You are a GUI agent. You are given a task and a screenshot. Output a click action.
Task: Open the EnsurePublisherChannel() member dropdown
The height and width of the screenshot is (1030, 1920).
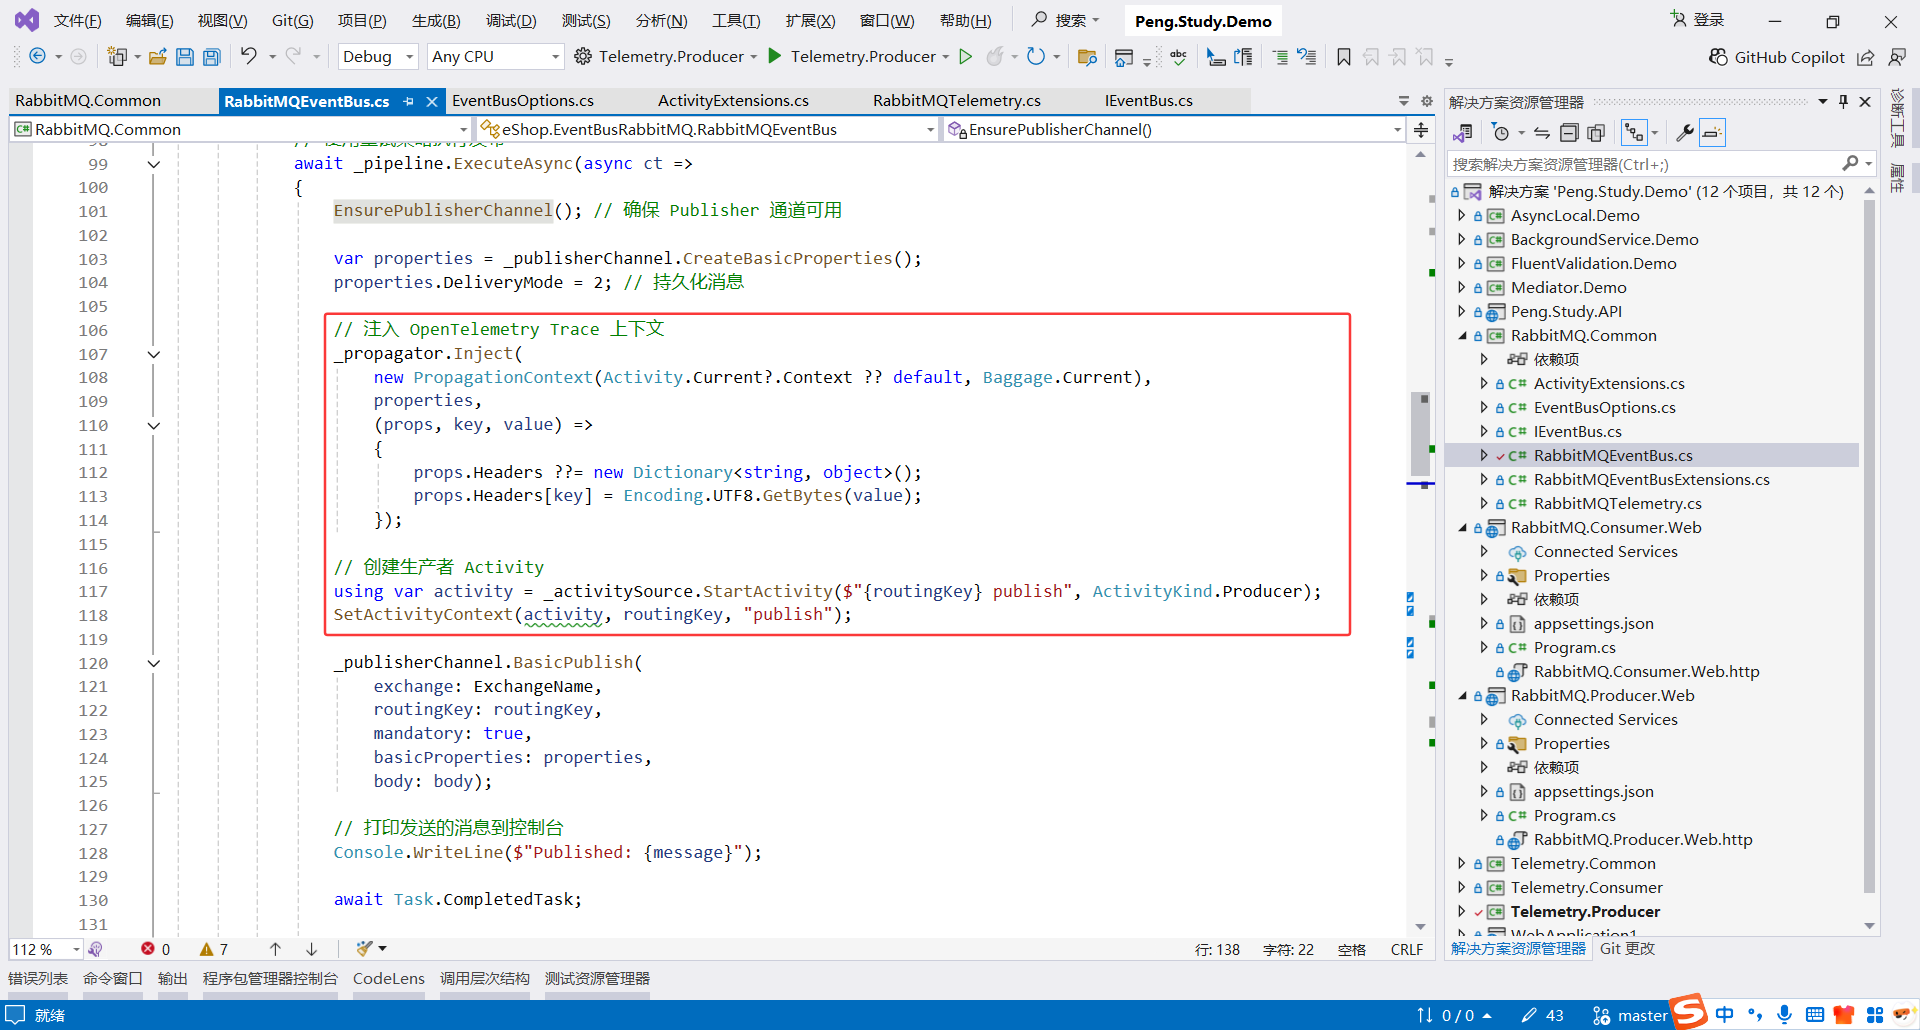(x=1174, y=129)
